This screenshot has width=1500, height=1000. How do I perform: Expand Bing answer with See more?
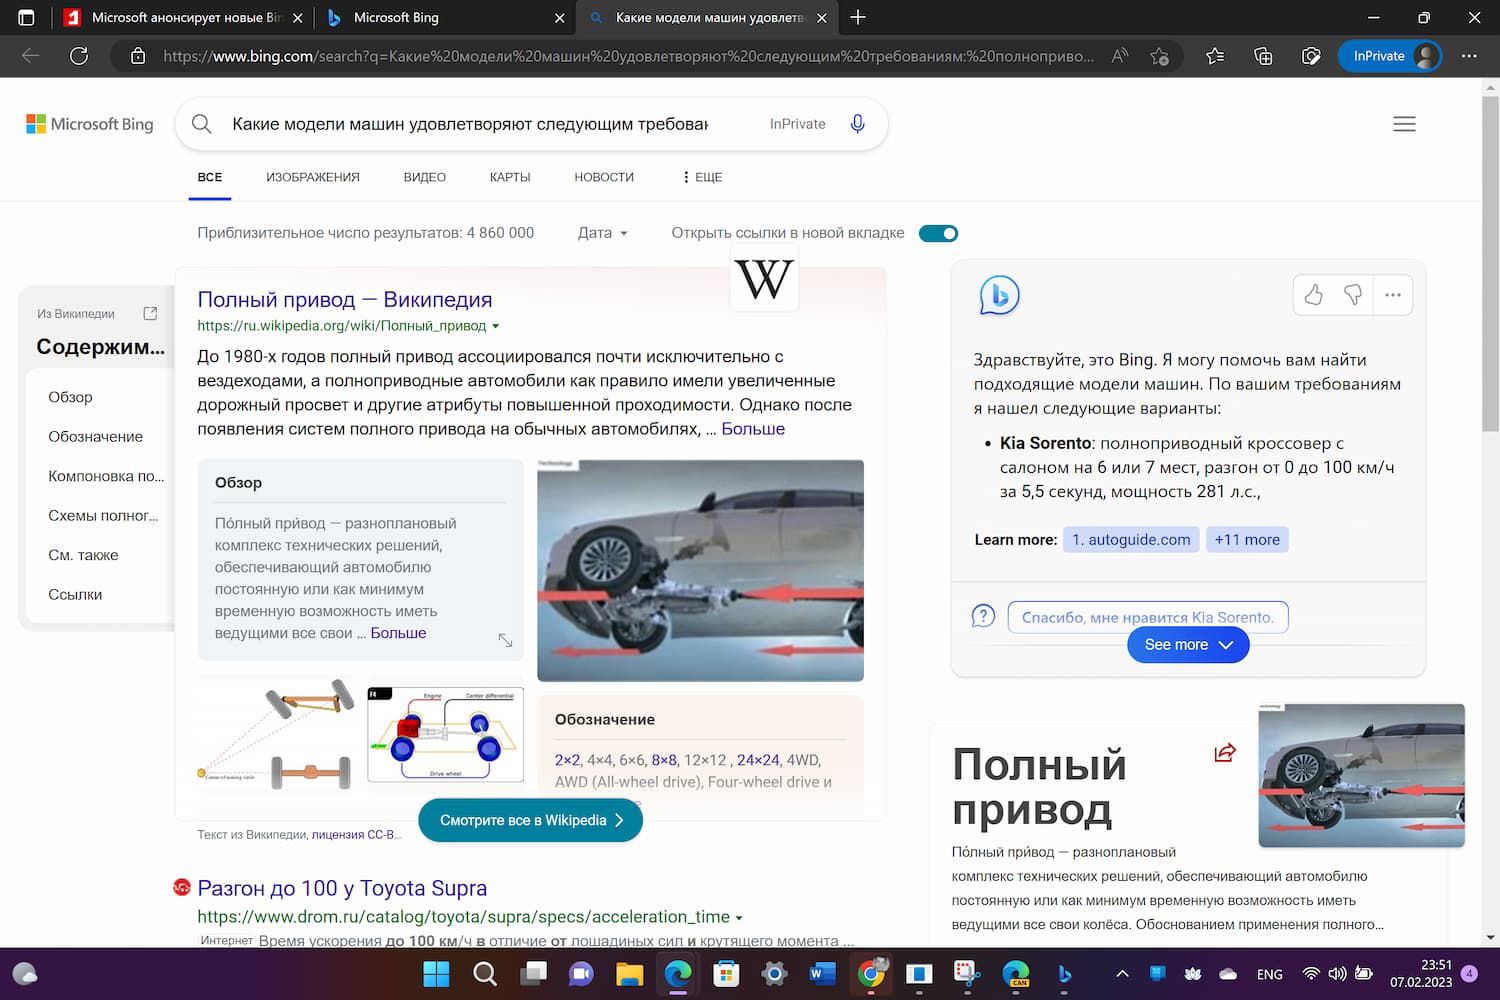click(x=1188, y=645)
